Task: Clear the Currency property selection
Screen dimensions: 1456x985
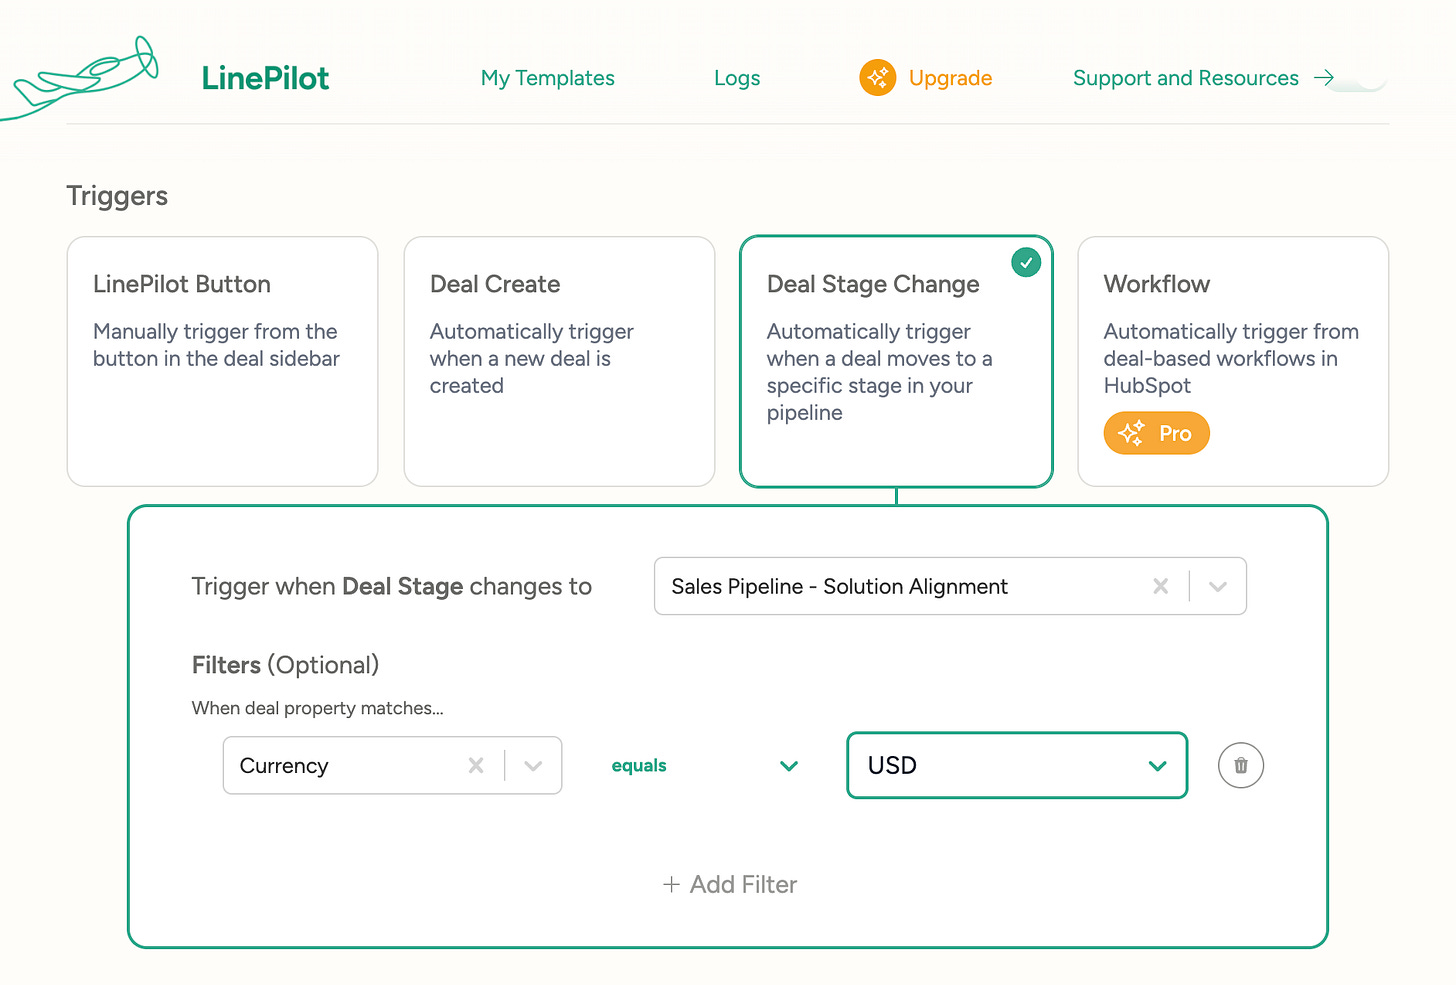Action: (476, 766)
